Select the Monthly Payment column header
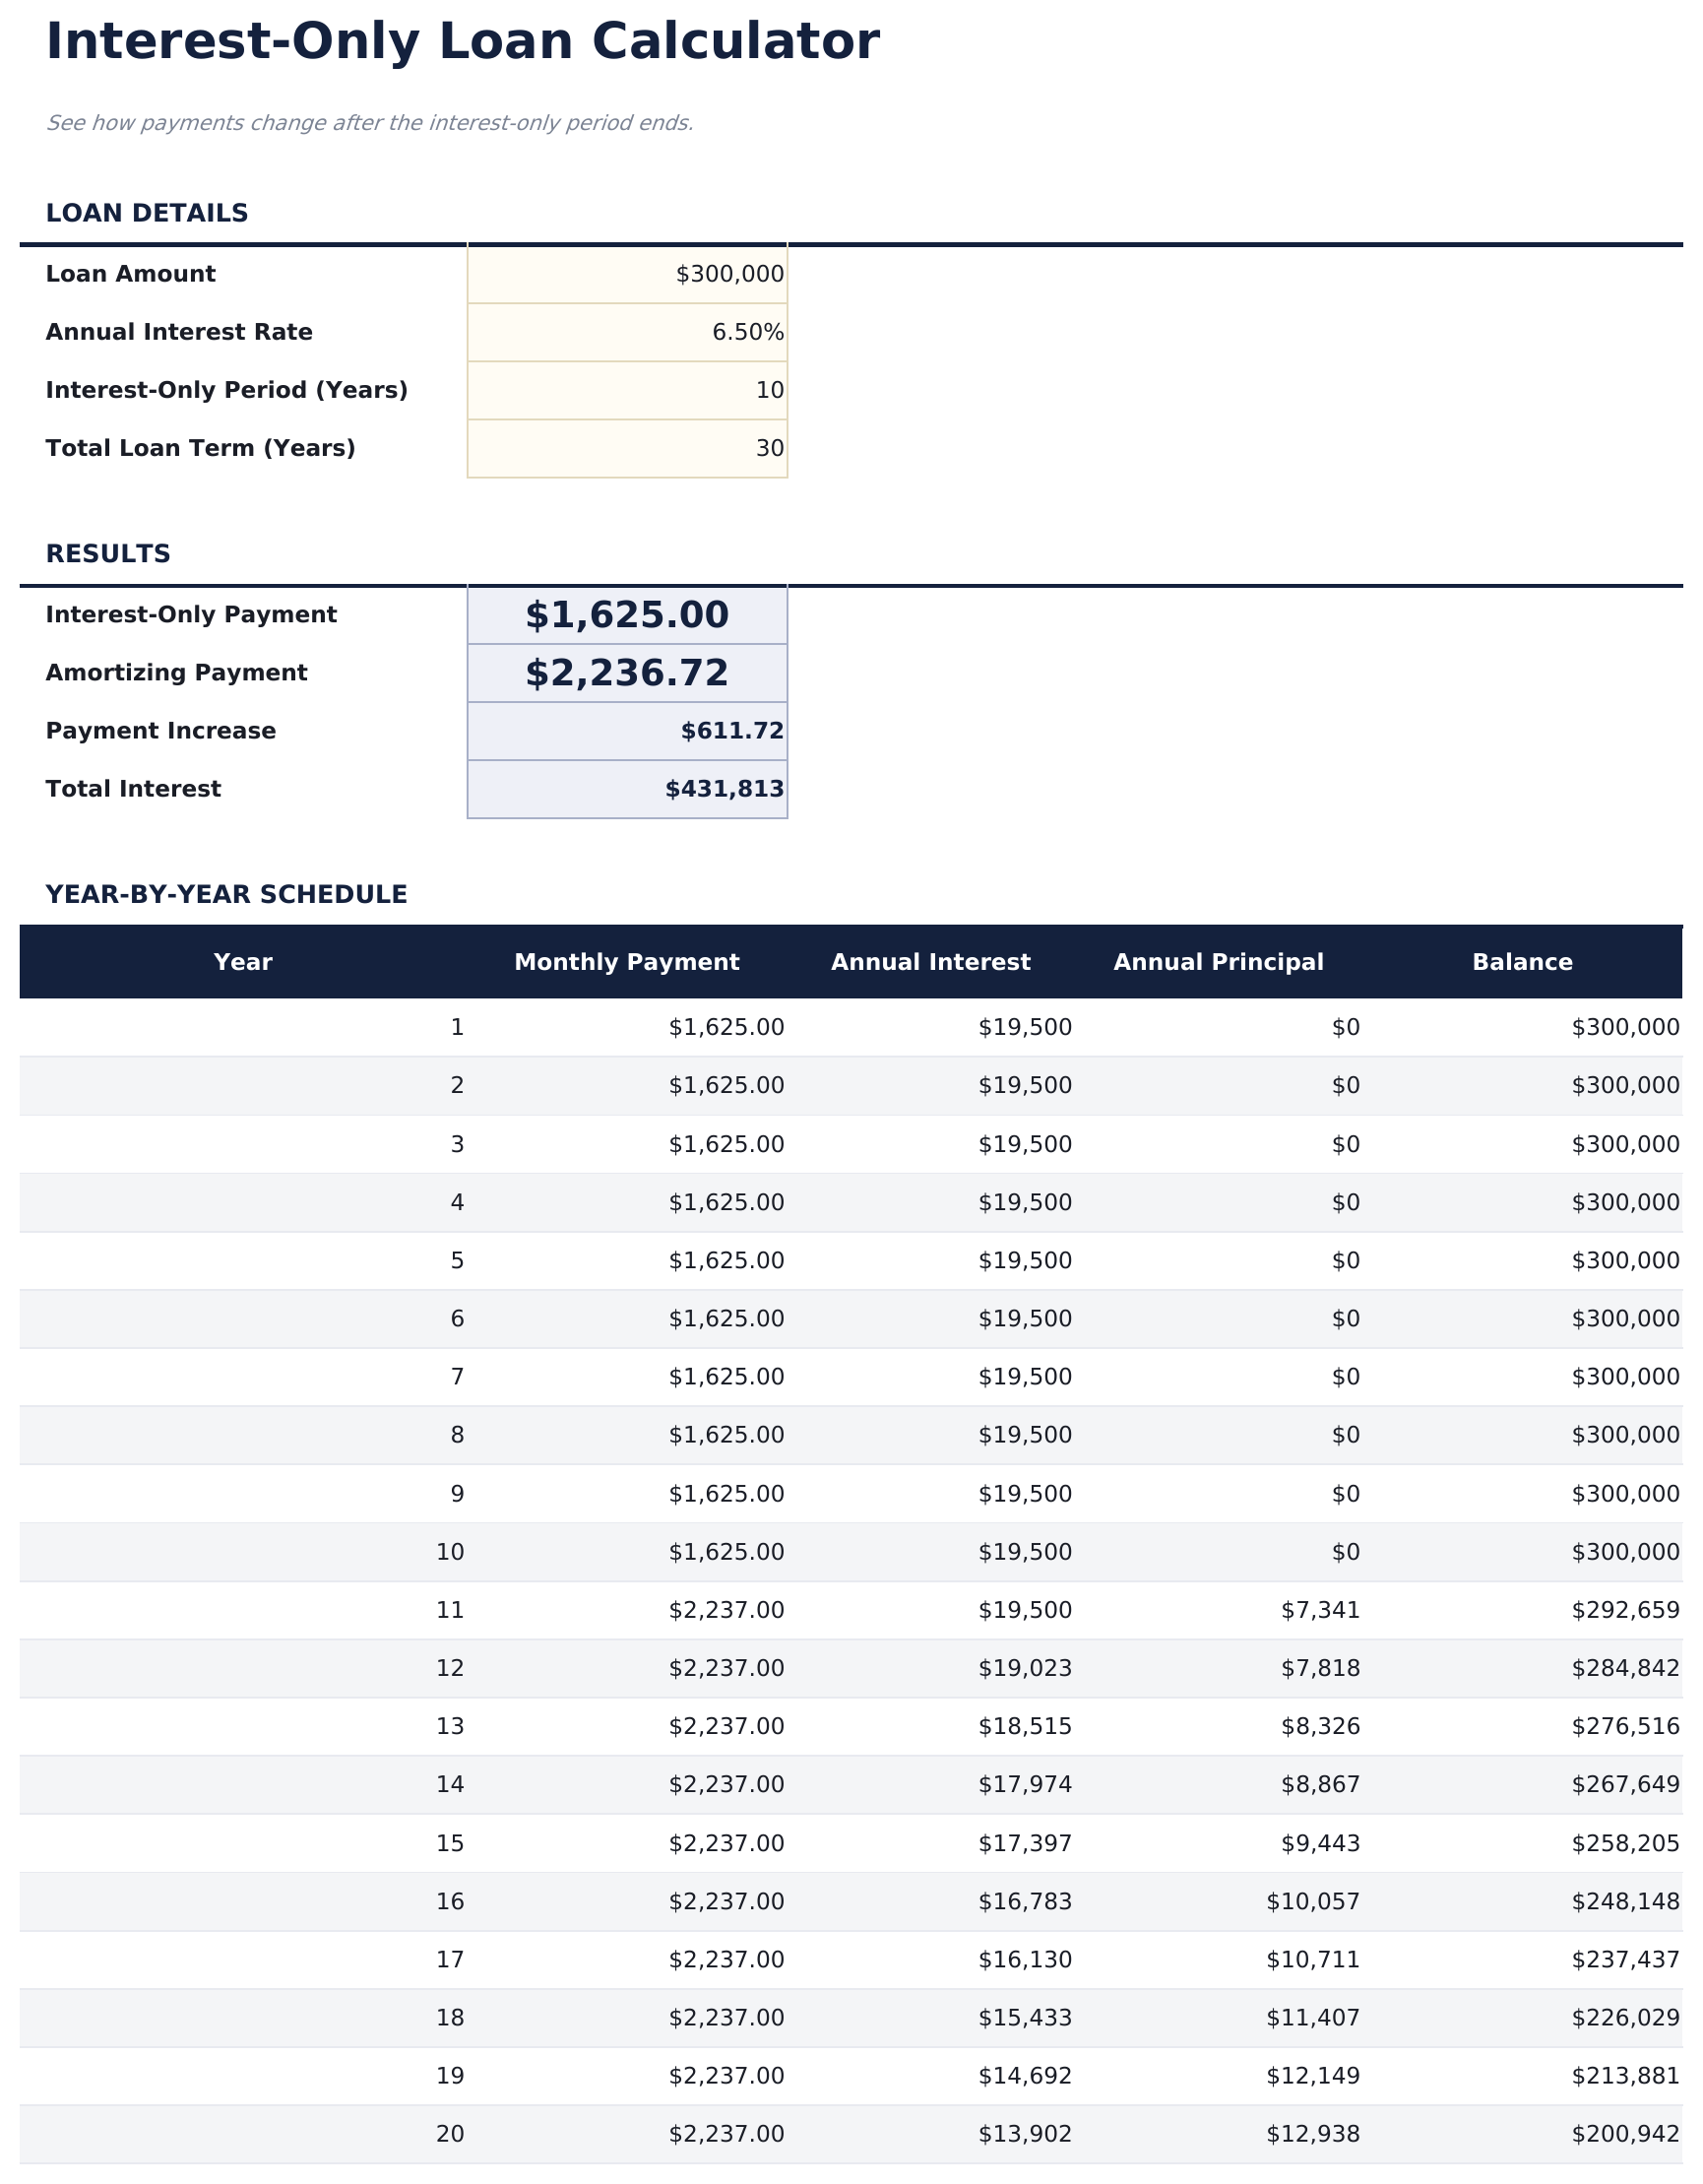 click(x=626, y=961)
